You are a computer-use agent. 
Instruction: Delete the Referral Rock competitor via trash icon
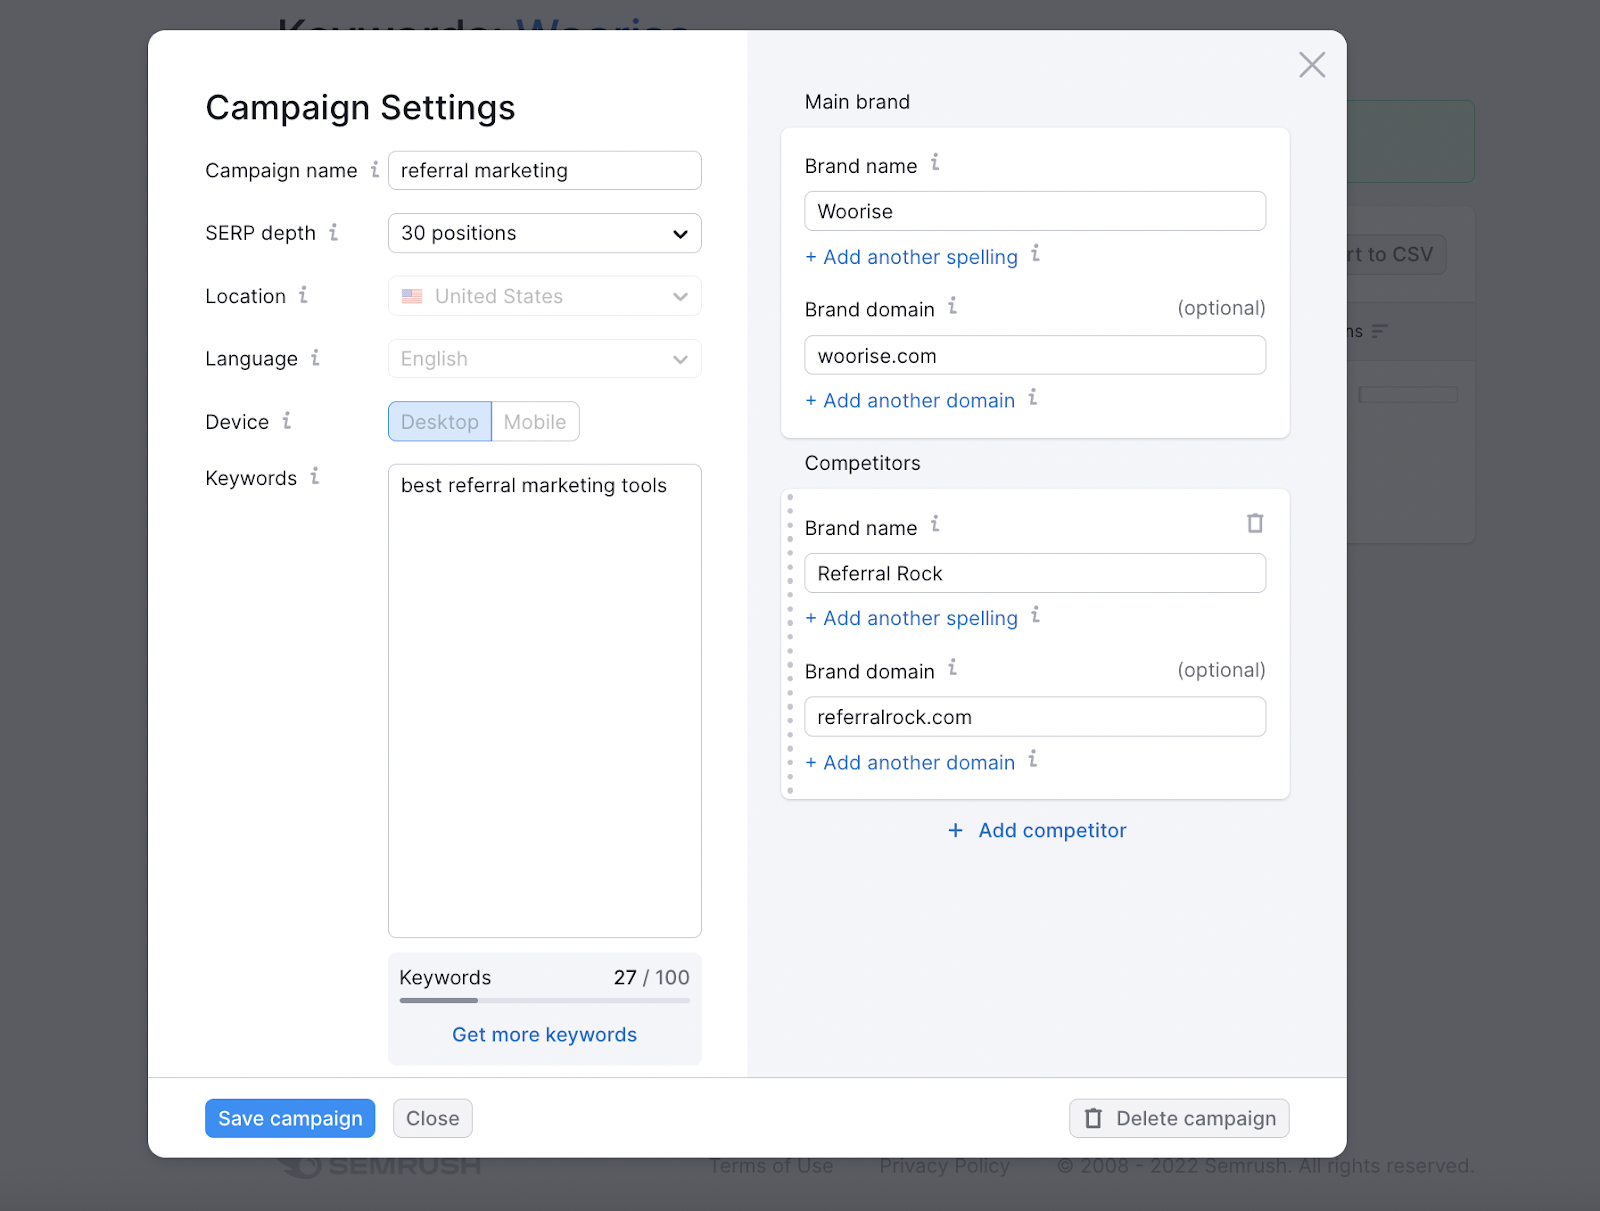click(x=1255, y=523)
